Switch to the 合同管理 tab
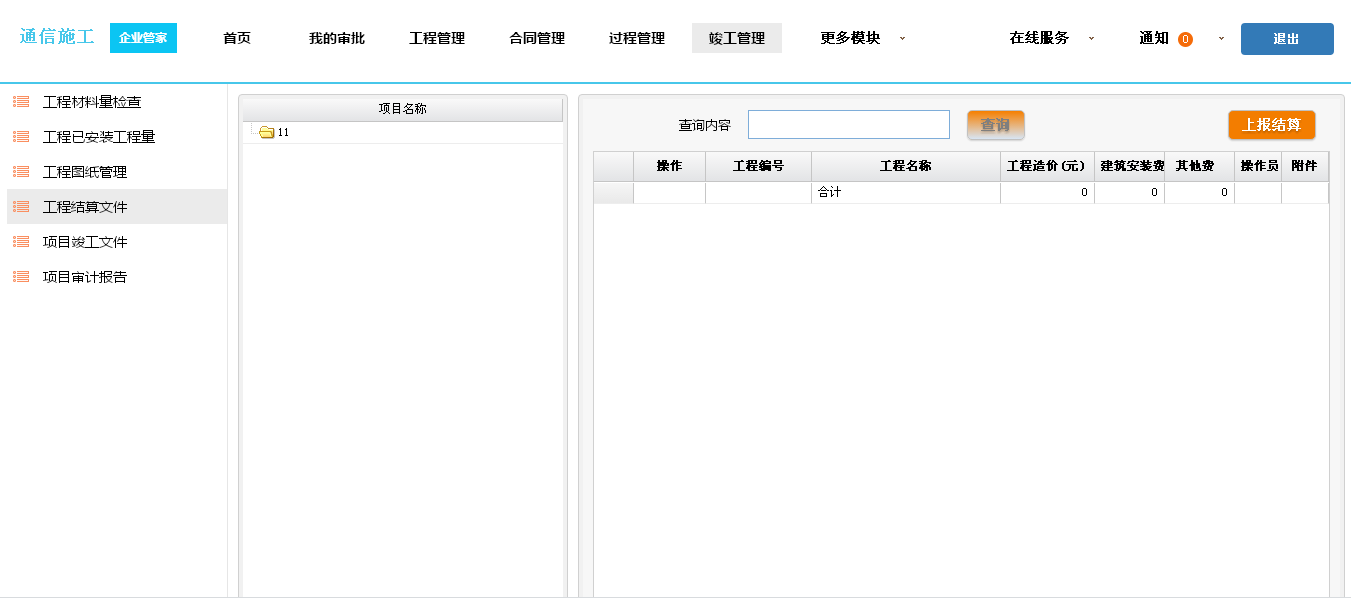The width and height of the screenshot is (1351, 598). tap(537, 38)
